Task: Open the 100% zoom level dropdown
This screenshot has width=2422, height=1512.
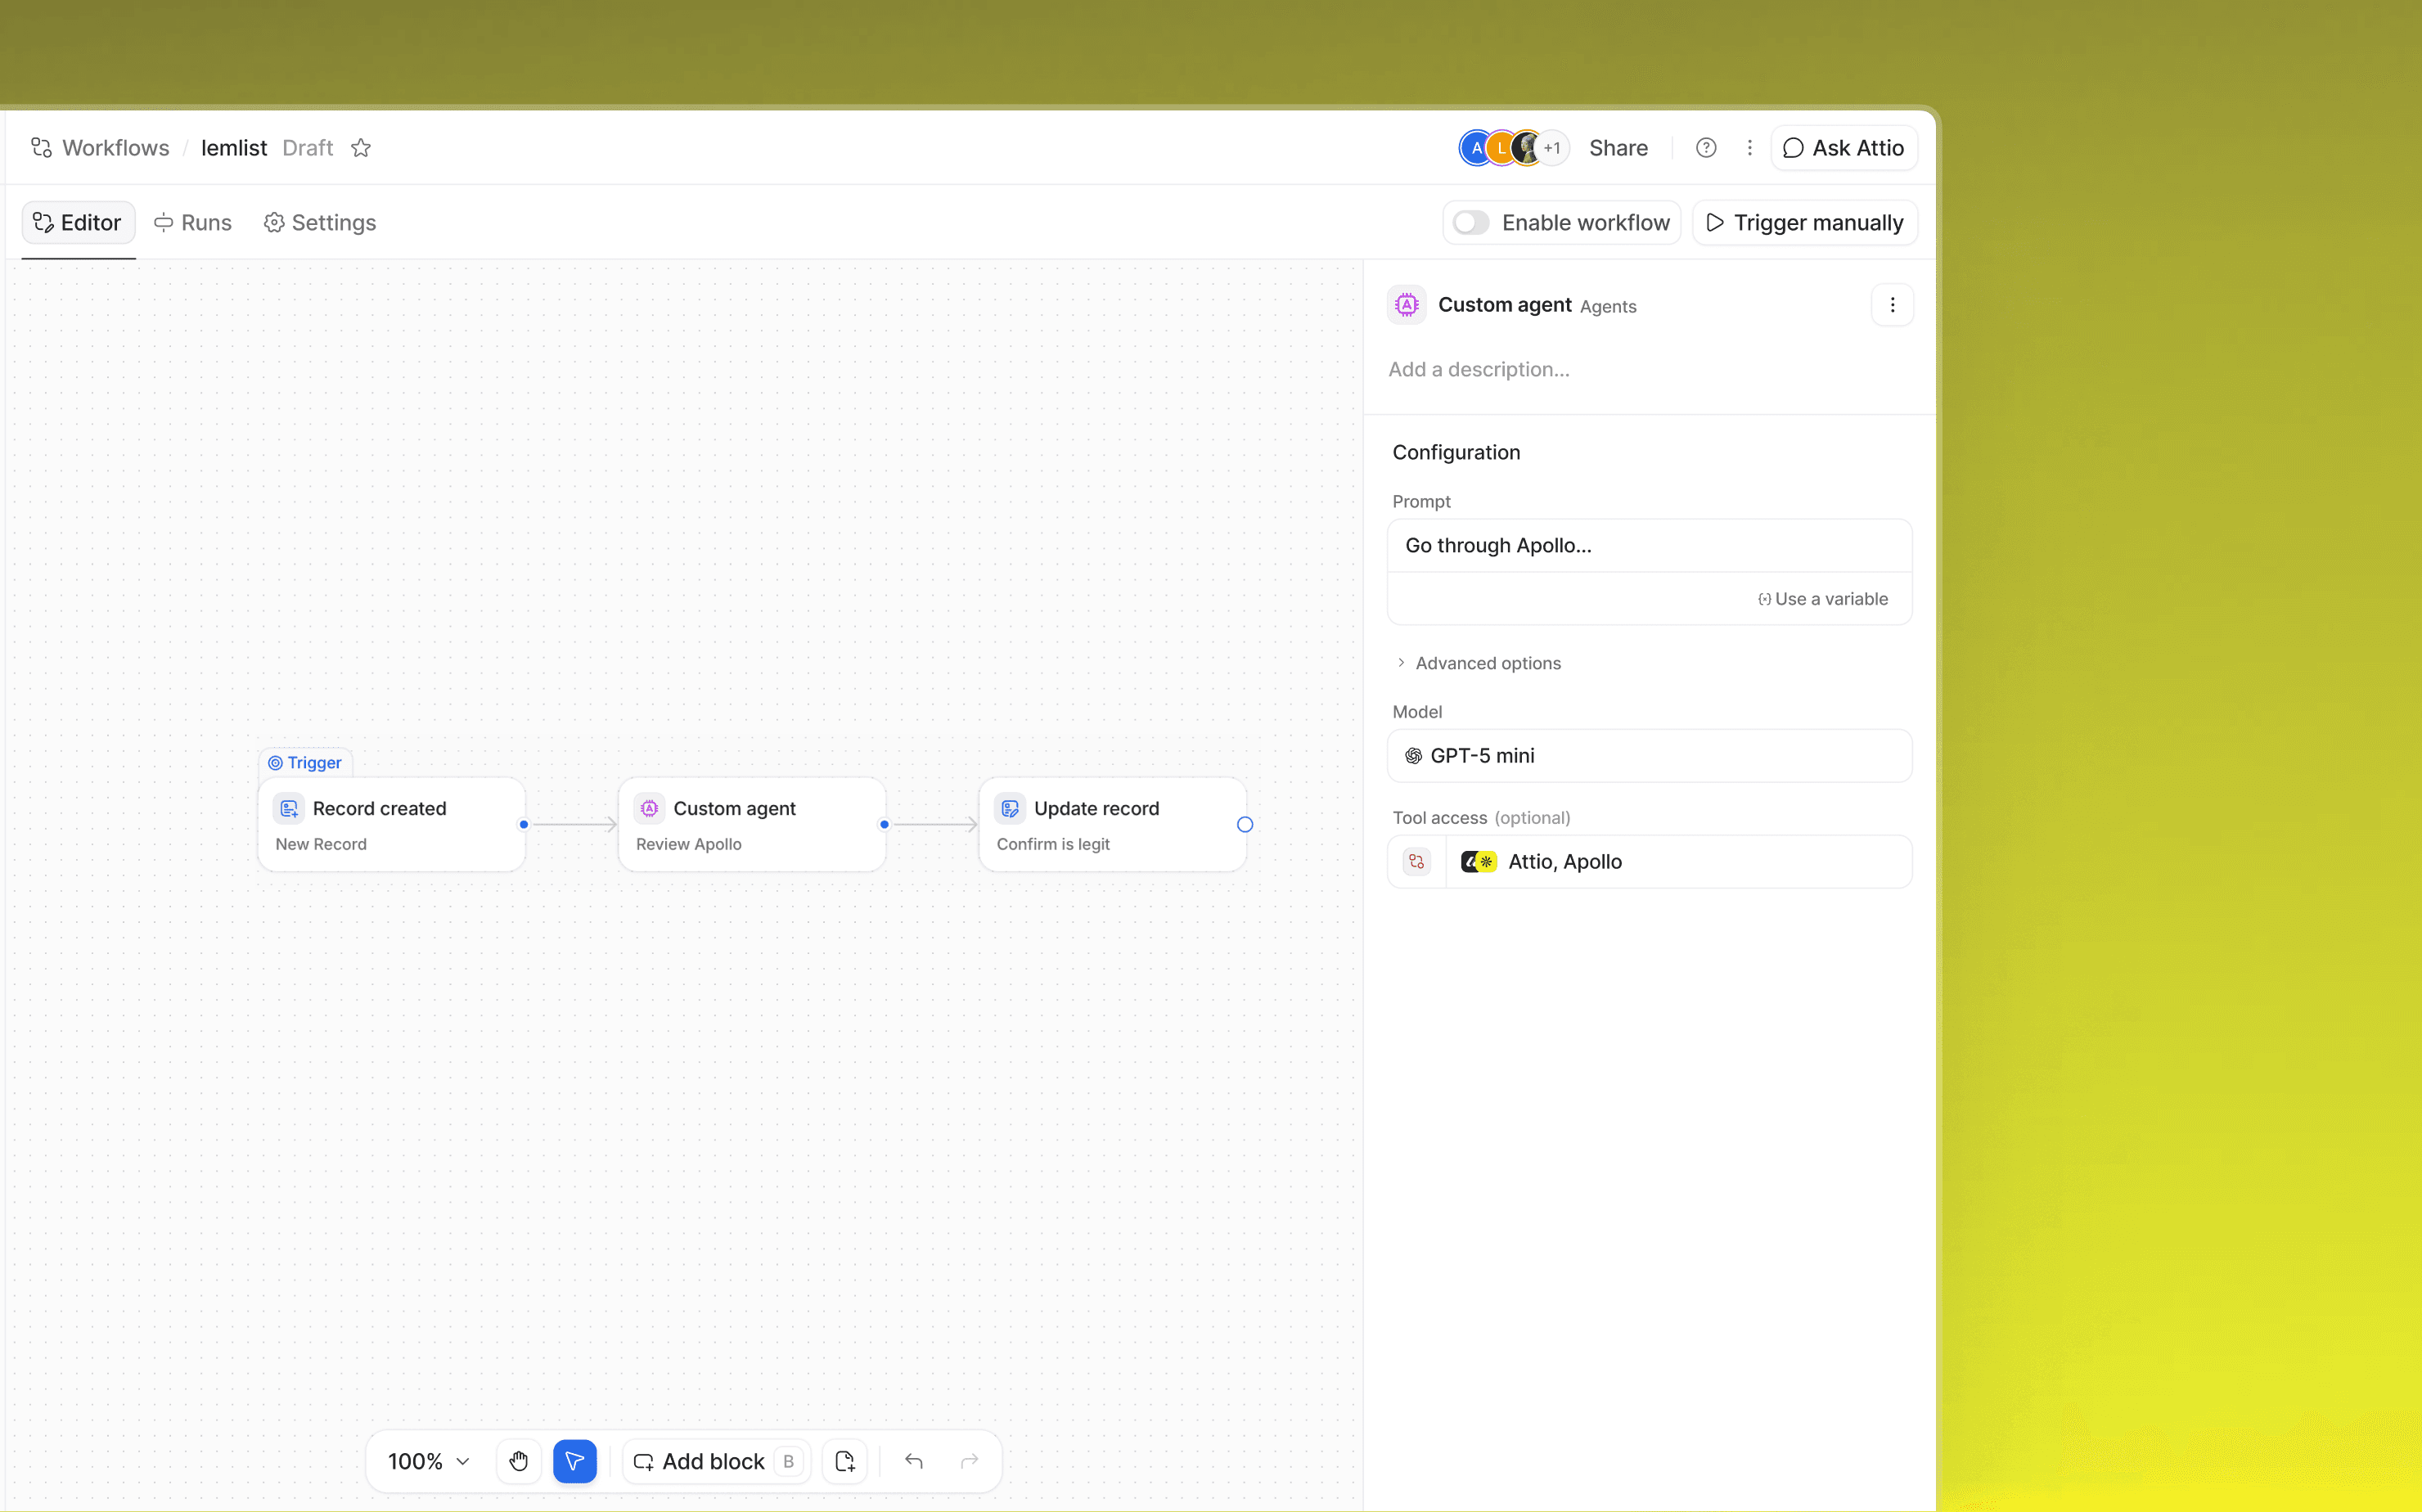Action: 429,1461
